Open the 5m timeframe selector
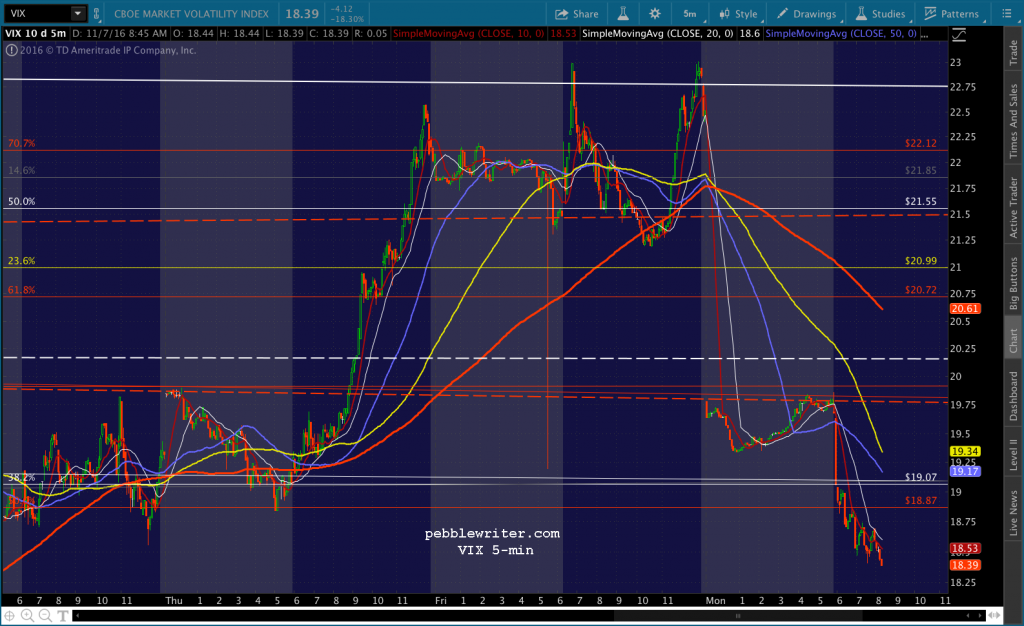The height and width of the screenshot is (626, 1024). click(690, 14)
